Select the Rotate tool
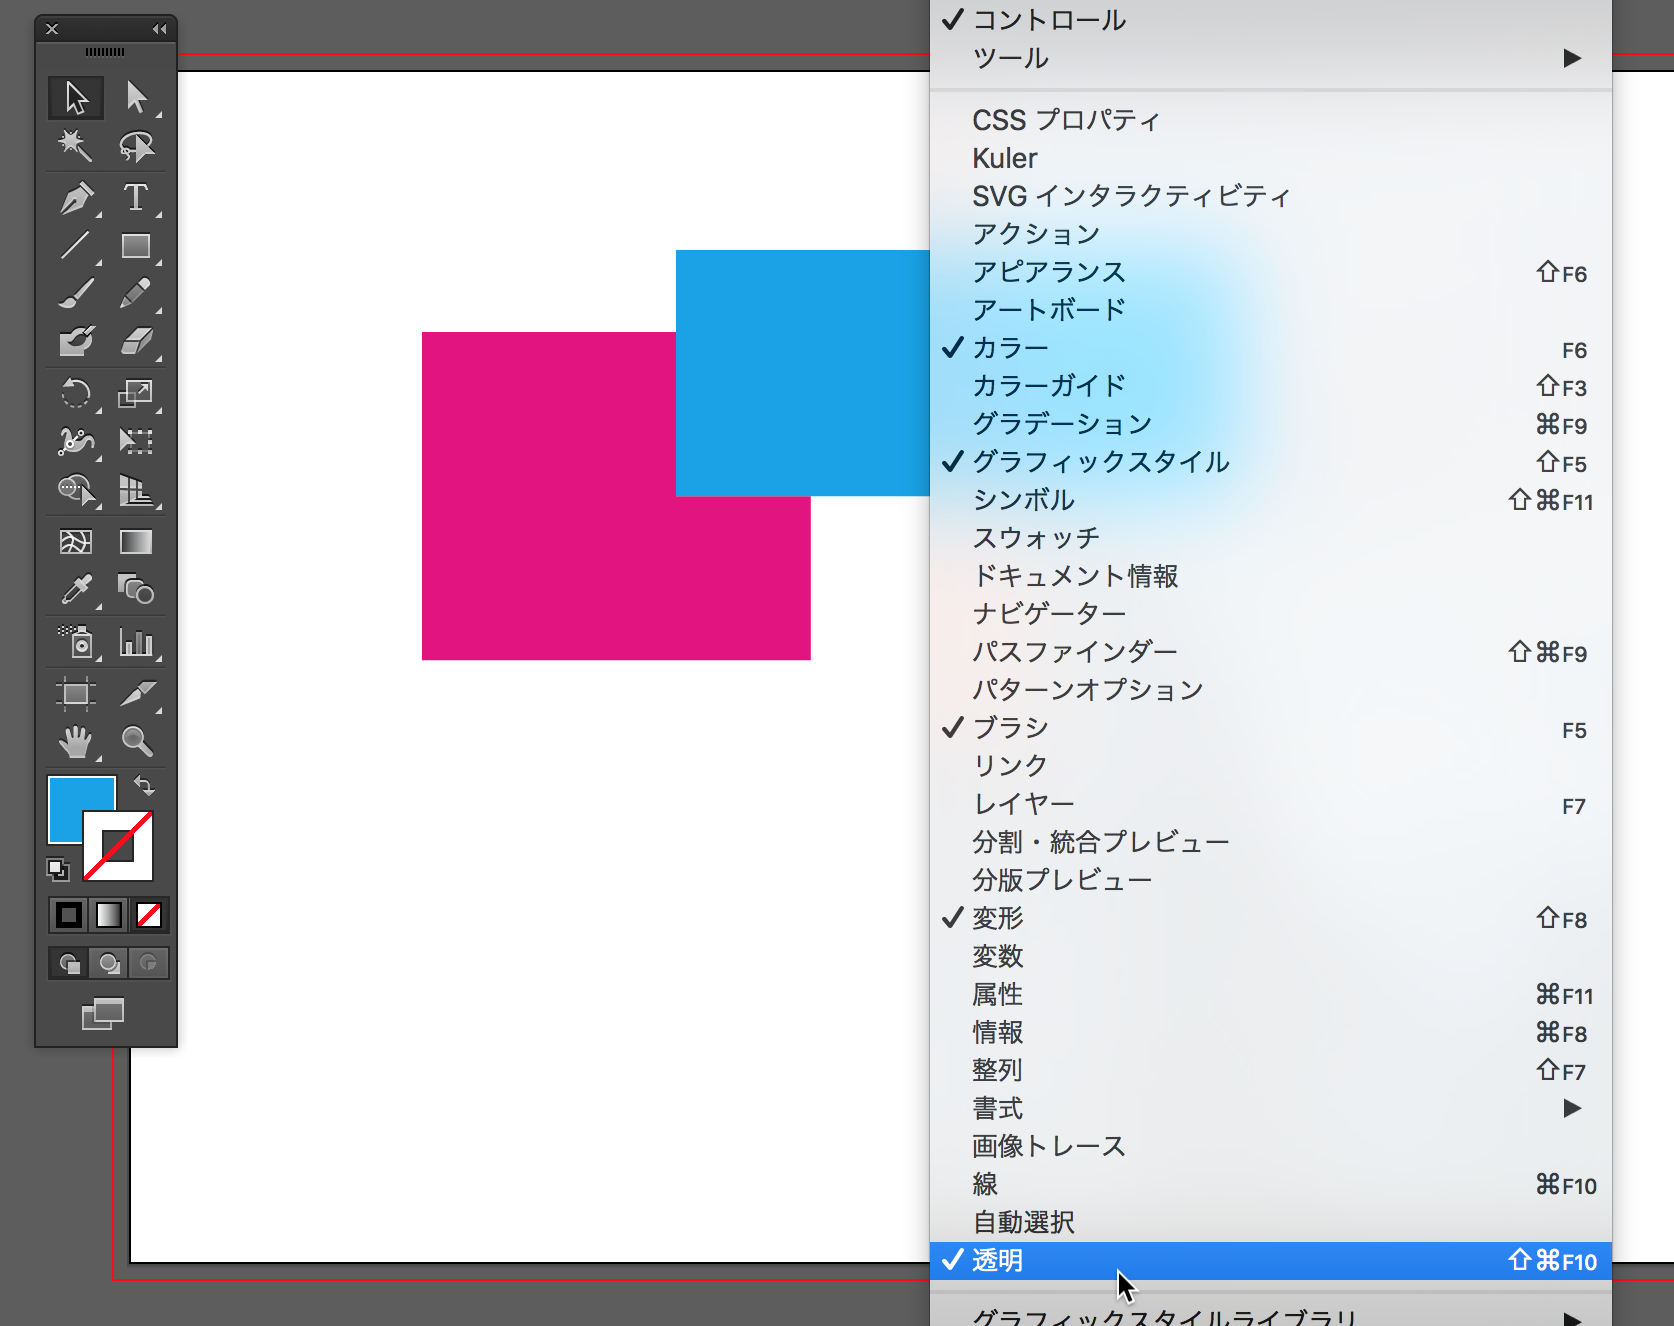The height and width of the screenshot is (1326, 1674). pos(76,394)
